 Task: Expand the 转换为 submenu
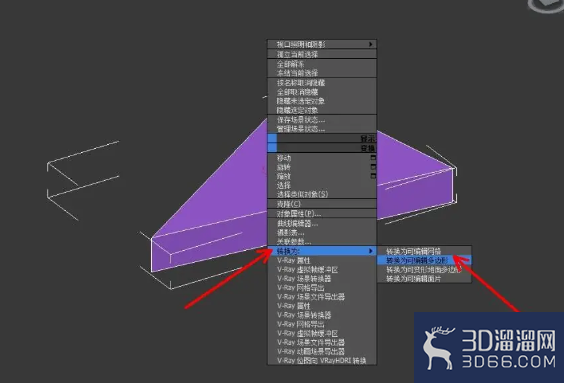pos(322,251)
